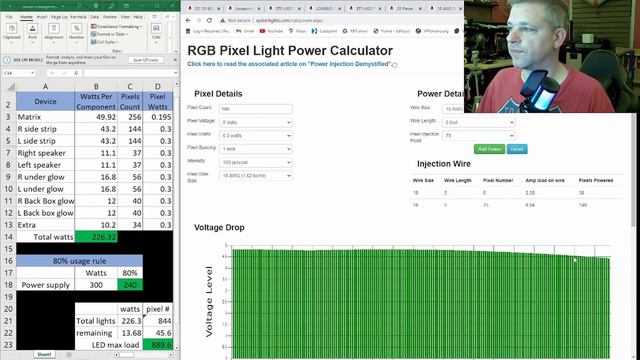The height and width of the screenshot is (360, 640).
Task: Open the Pixel Voltage dropdown
Action: pyautogui.click(x=256, y=122)
